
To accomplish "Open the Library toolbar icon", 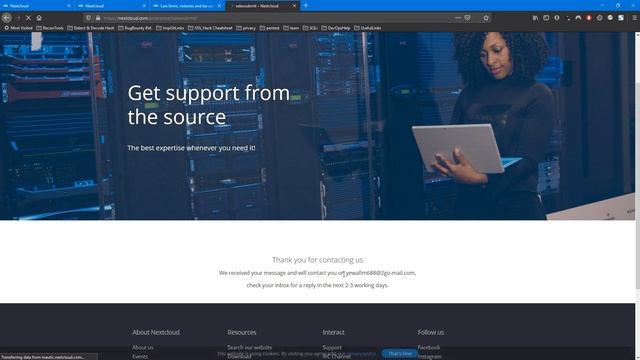I will point(535,18).
